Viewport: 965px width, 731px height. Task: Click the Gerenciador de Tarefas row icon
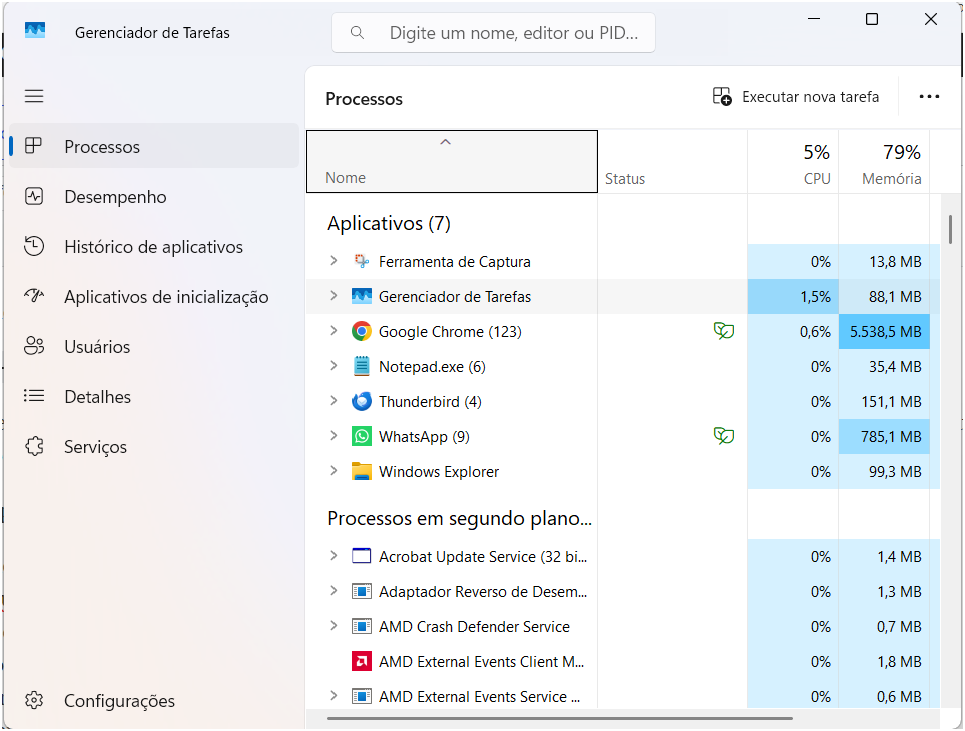pyautogui.click(x=362, y=296)
